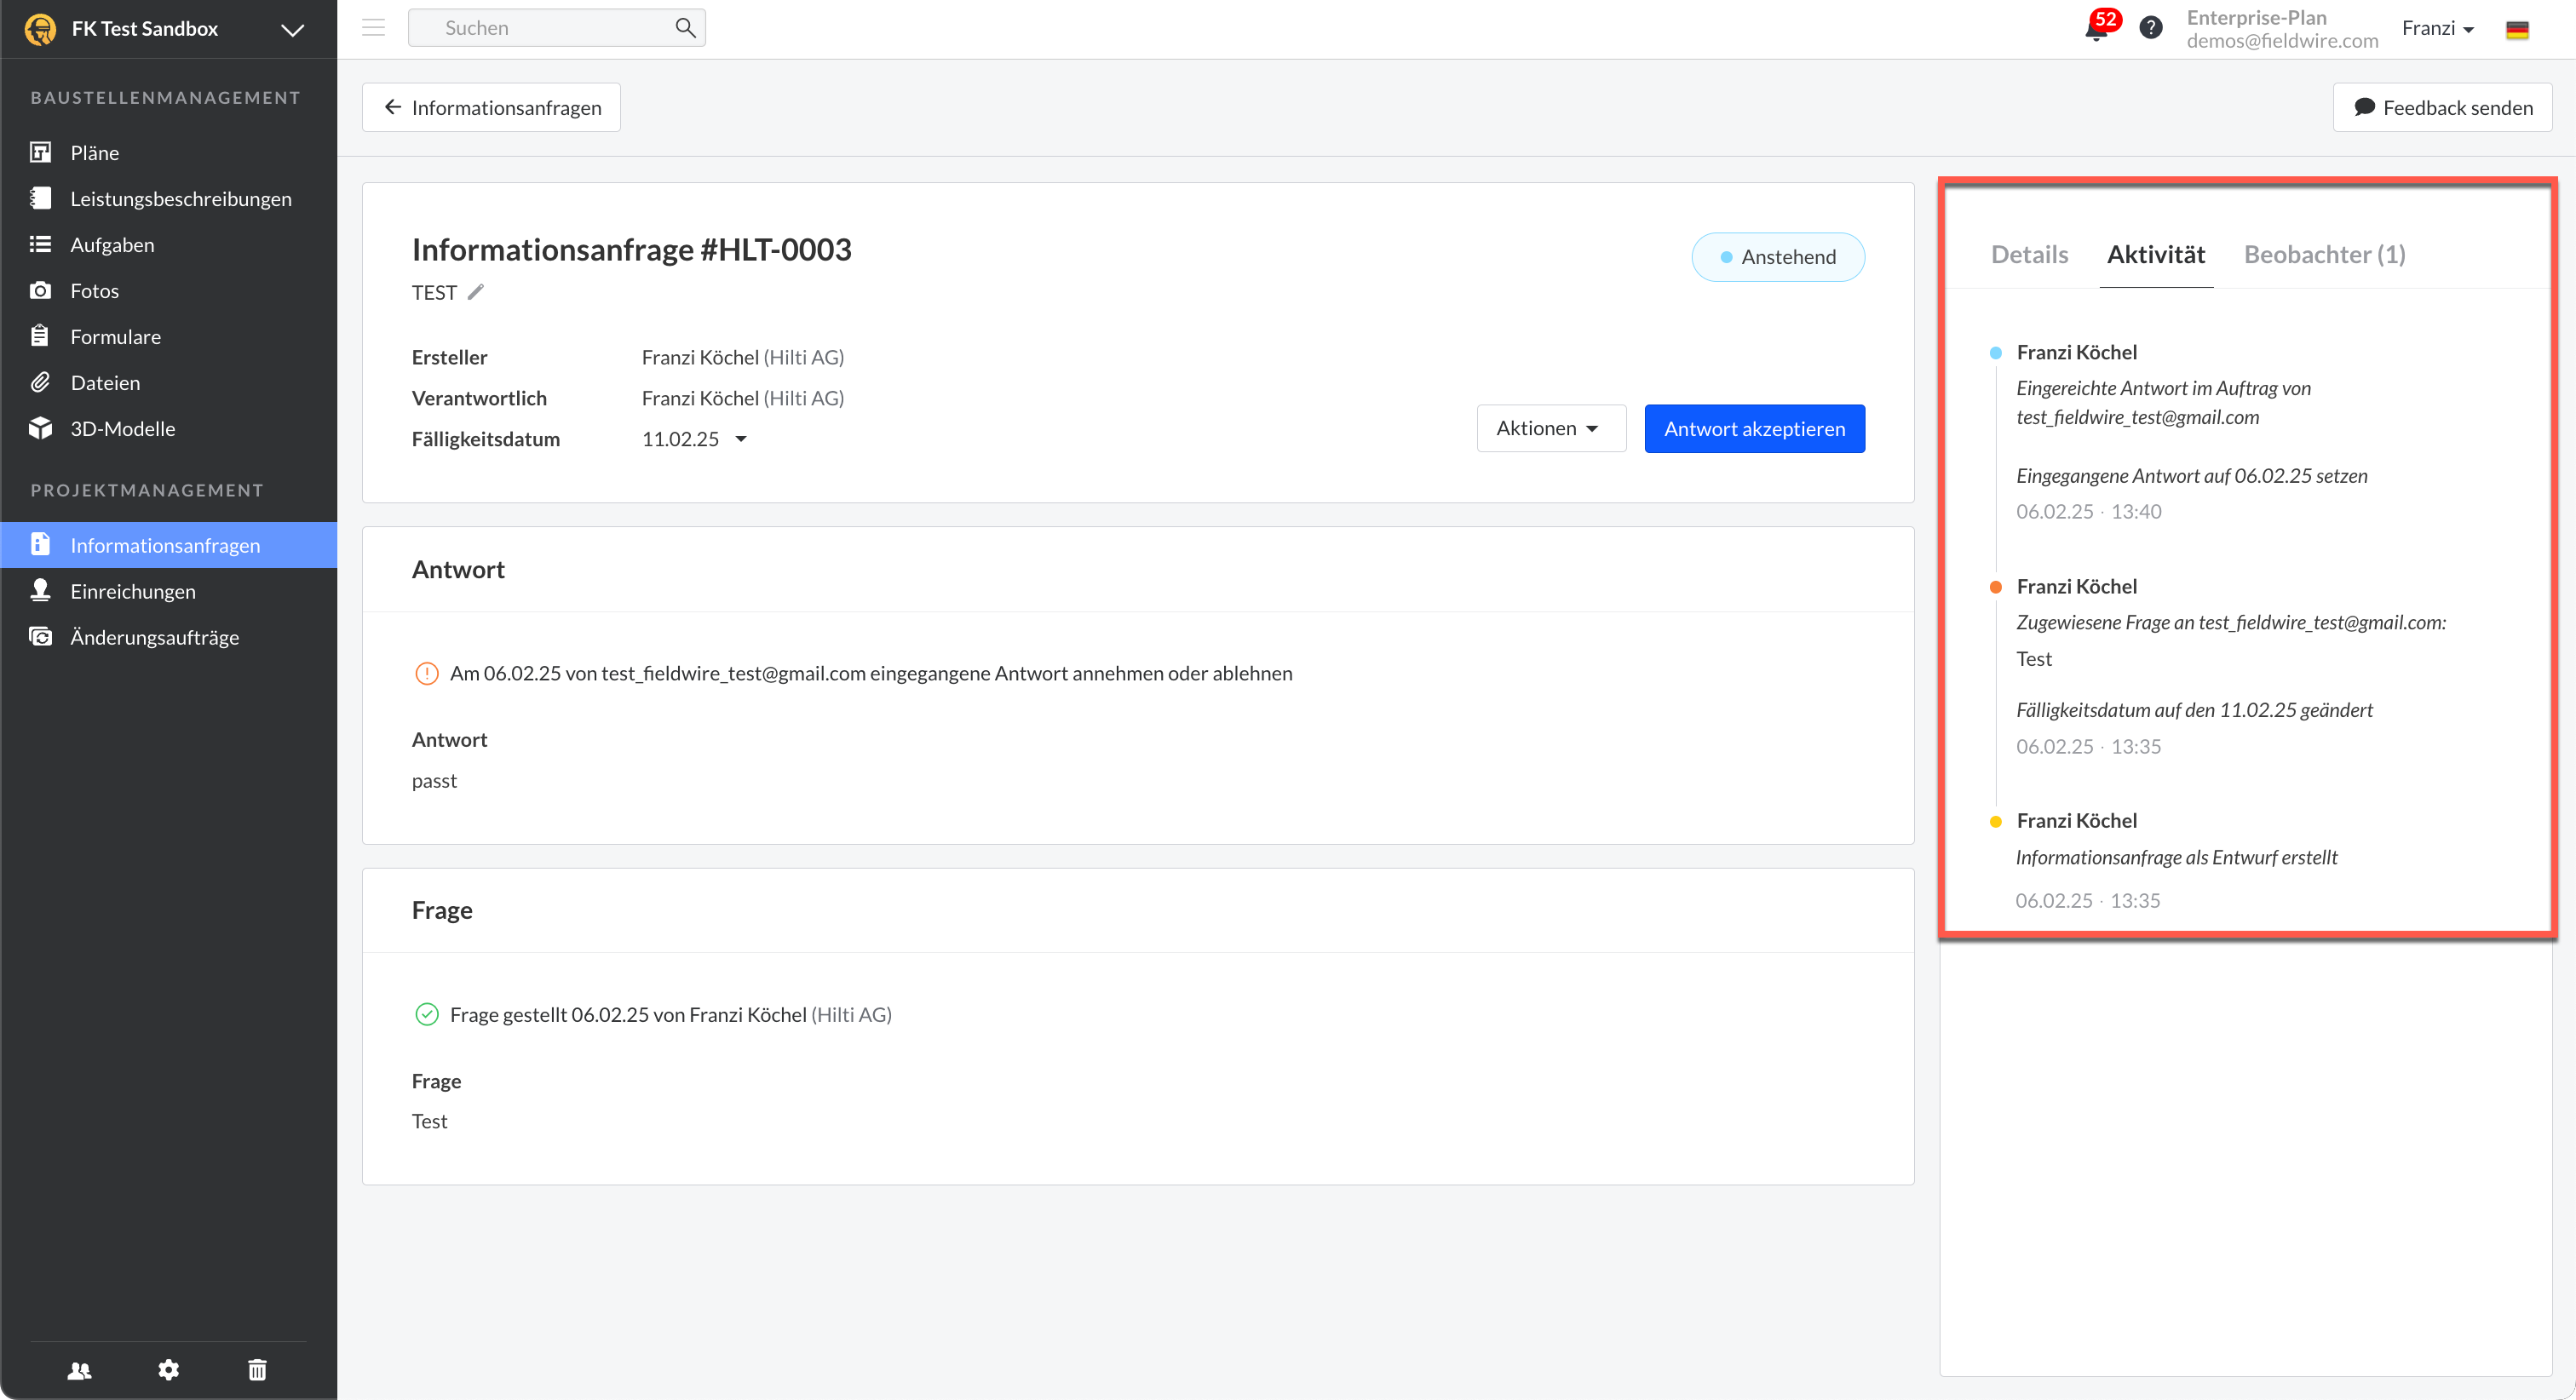Click the Feedback senden button

pos(2442,107)
